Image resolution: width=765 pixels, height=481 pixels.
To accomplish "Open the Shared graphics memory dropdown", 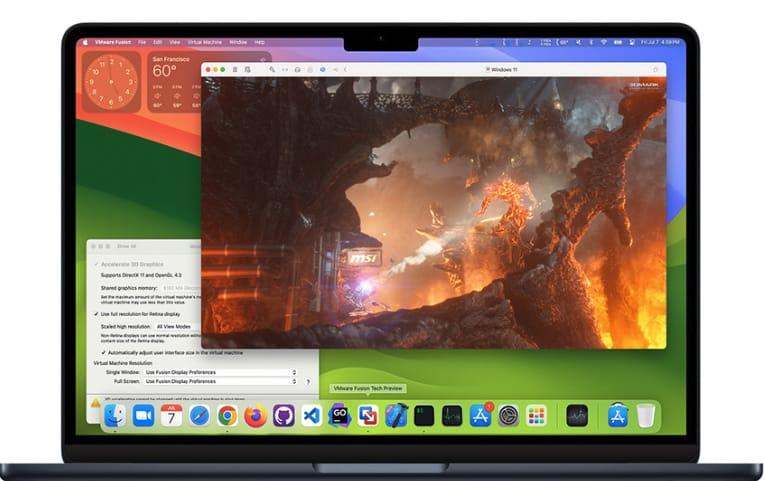I will click(181, 288).
